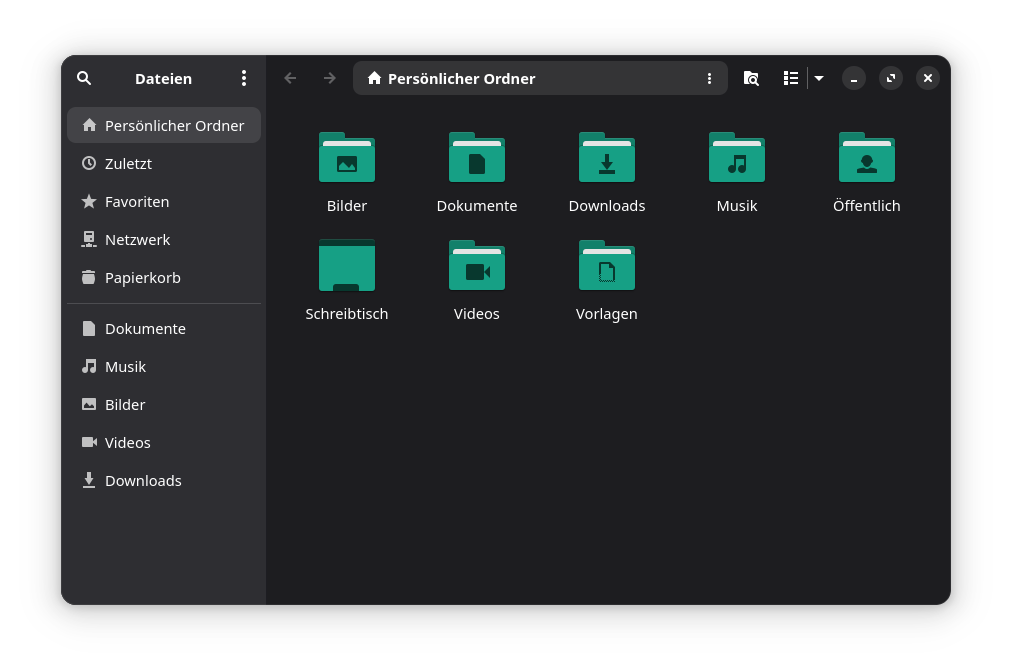Click the search magnifier icon in sidebar header
The height and width of the screenshot is (672, 1012).
click(x=84, y=78)
